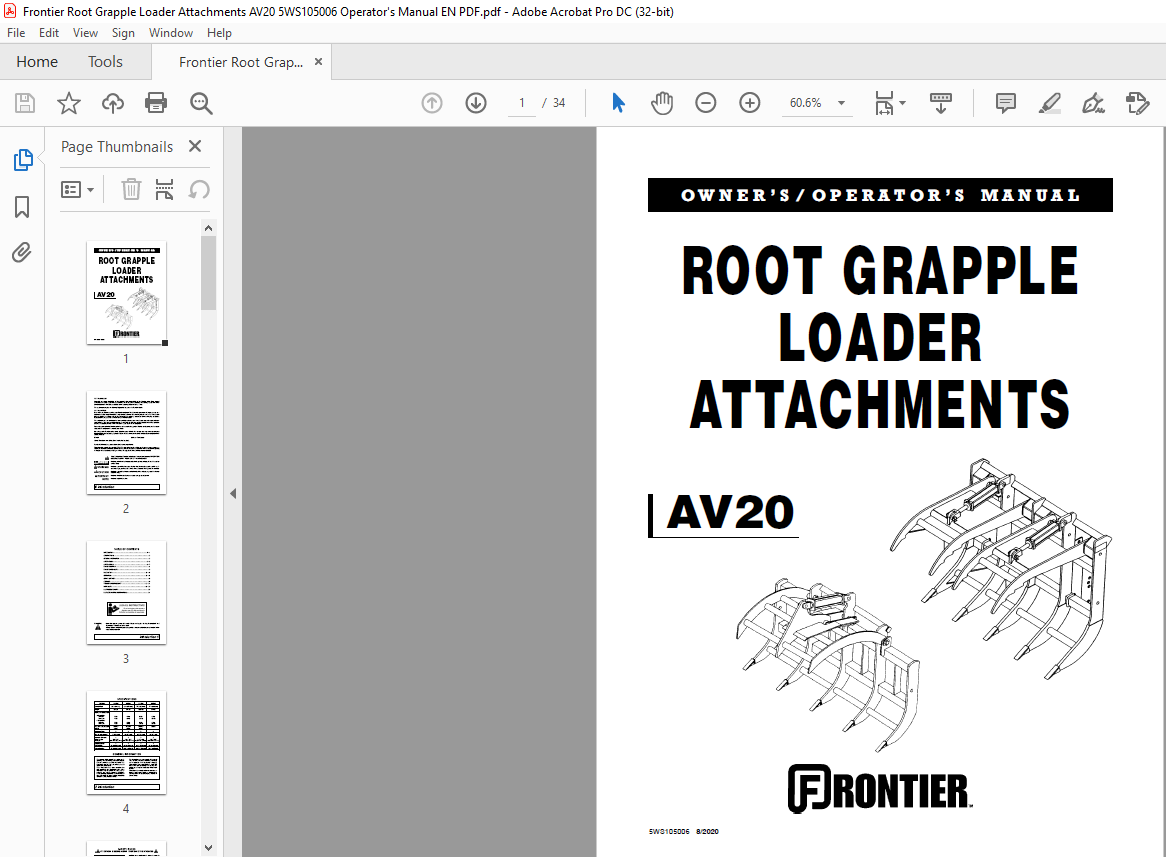
Task: Select the Frontier Root Grap... document tab
Action: coord(240,62)
